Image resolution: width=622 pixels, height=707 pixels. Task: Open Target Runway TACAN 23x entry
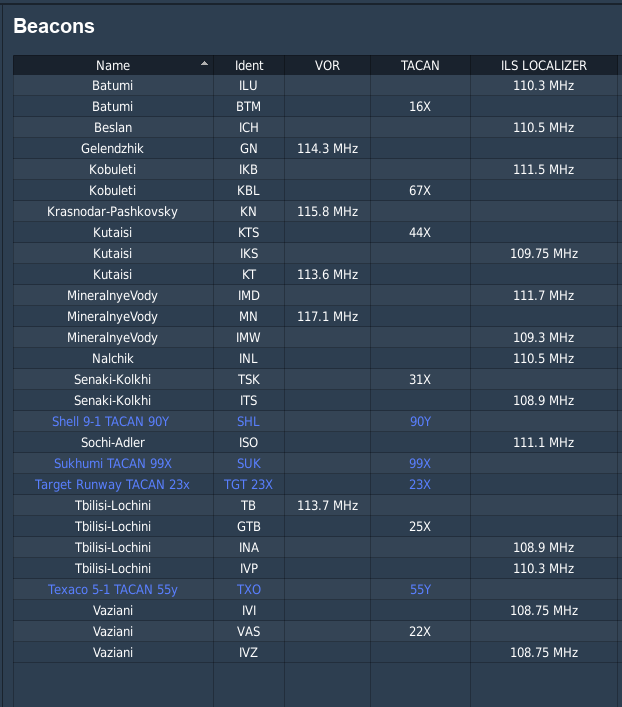point(112,485)
